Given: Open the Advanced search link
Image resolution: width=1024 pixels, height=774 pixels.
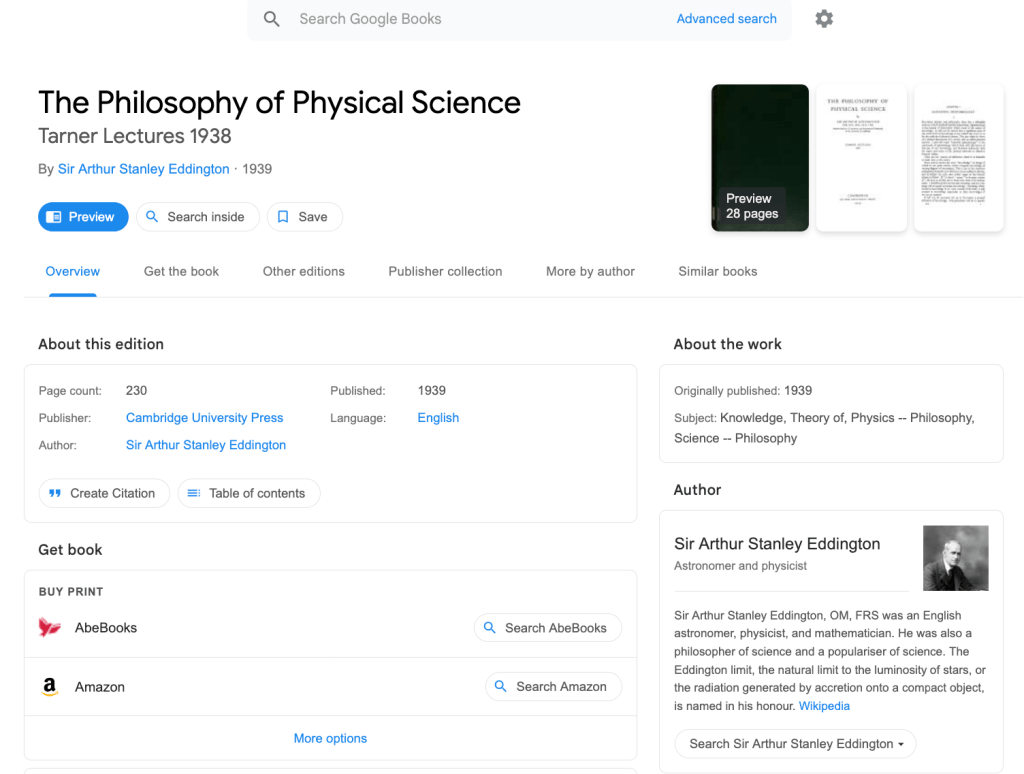Looking at the screenshot, I should coord(726,19).
